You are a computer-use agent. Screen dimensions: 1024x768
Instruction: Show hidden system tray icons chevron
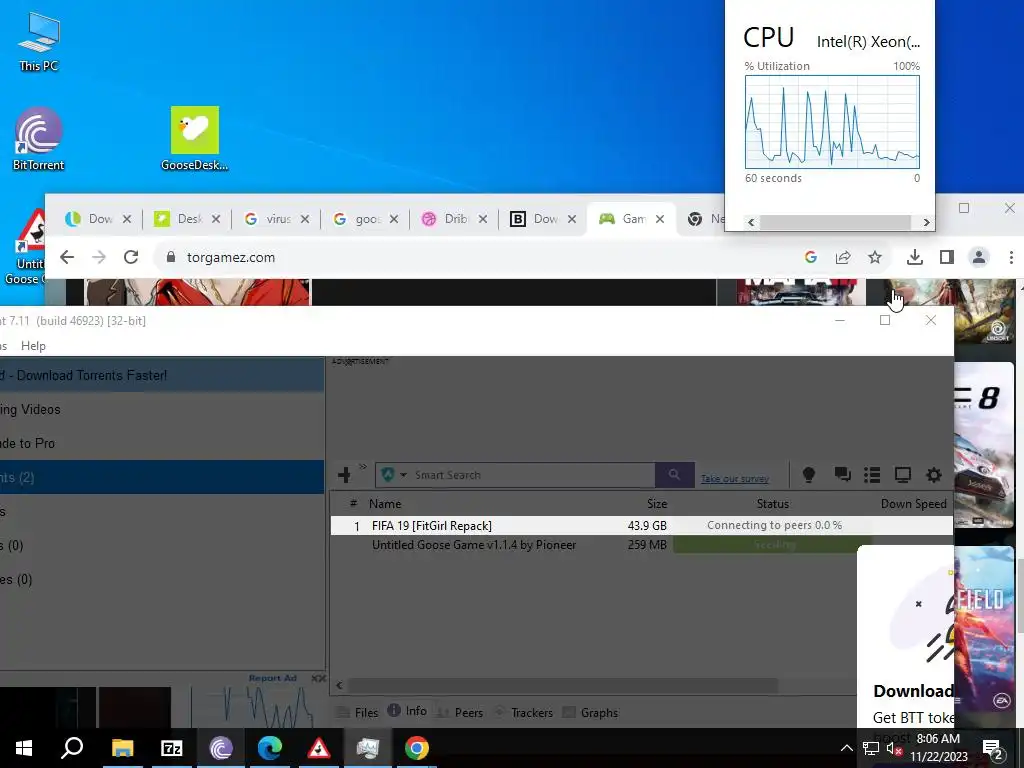[x=846, y=748]
